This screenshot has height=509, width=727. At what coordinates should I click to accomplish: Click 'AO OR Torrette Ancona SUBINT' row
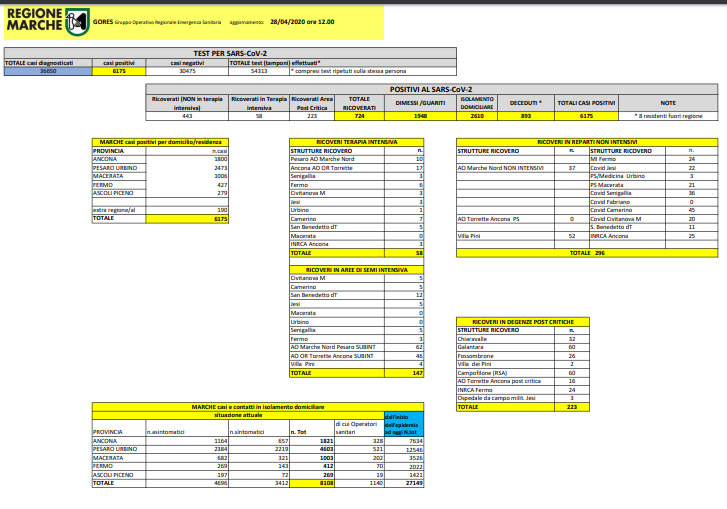[357, 356]
